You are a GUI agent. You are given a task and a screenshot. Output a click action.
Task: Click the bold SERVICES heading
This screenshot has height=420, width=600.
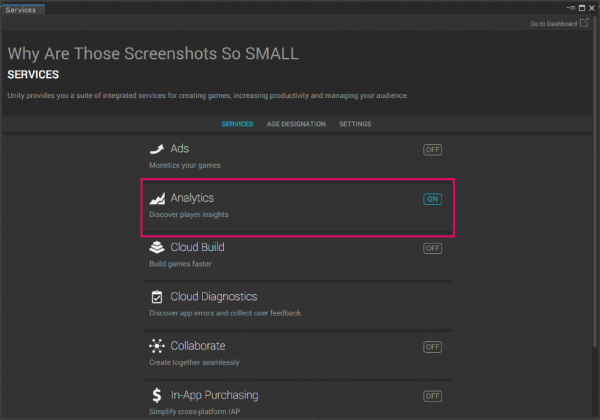33,75
